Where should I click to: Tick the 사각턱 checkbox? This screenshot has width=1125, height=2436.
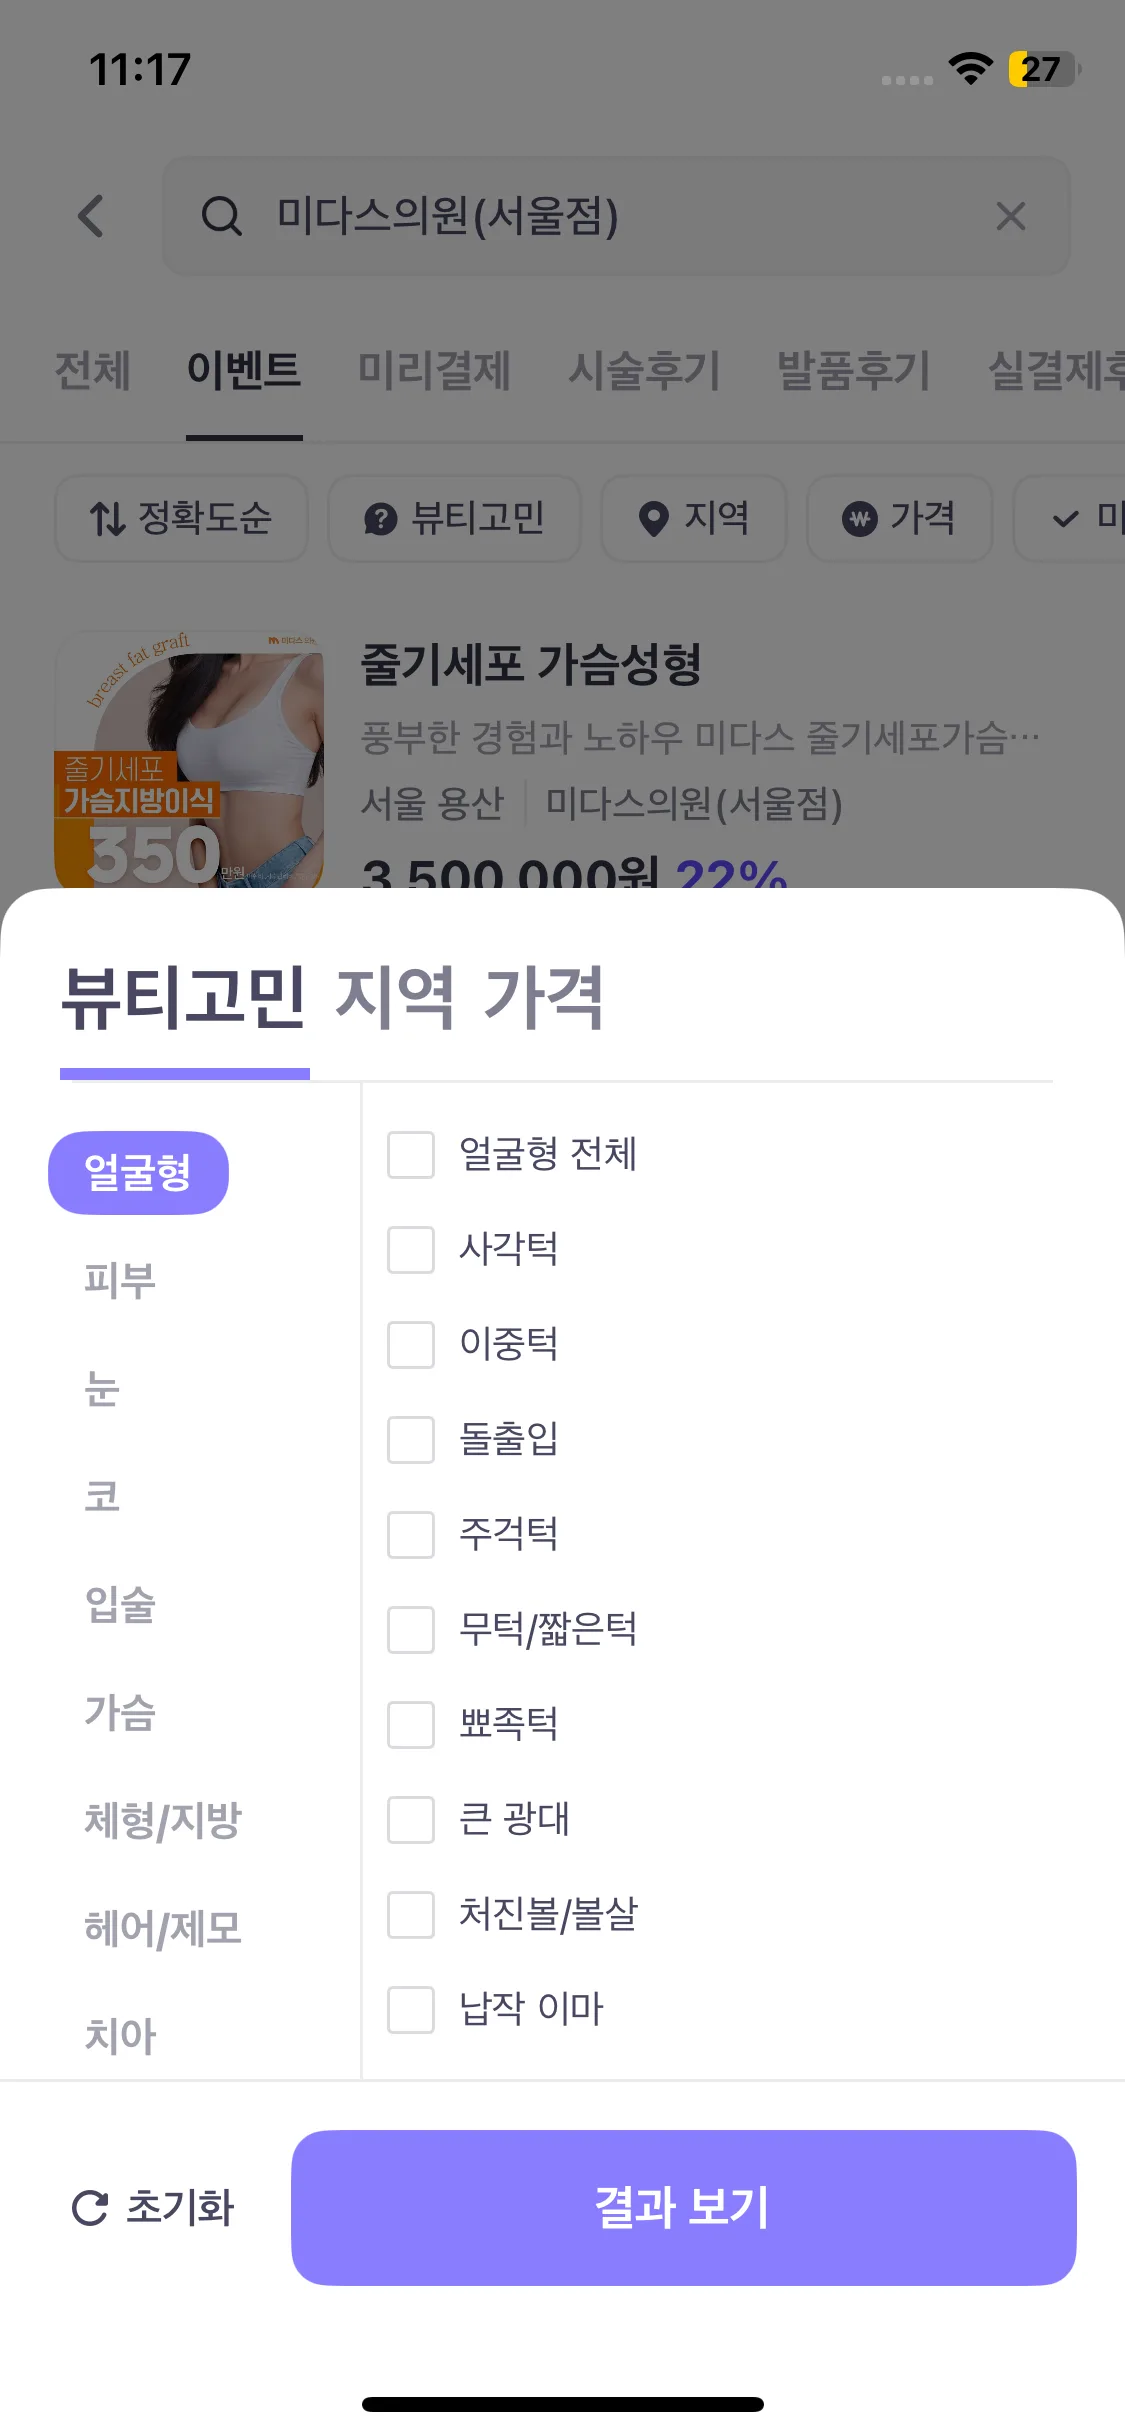click(x=411, y=1250)
